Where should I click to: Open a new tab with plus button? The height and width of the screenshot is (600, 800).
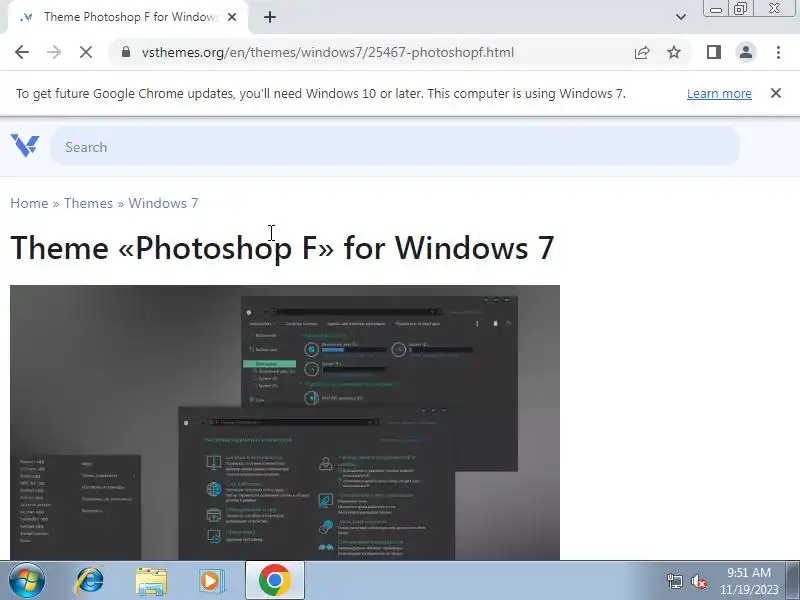[x=270, y=17]
